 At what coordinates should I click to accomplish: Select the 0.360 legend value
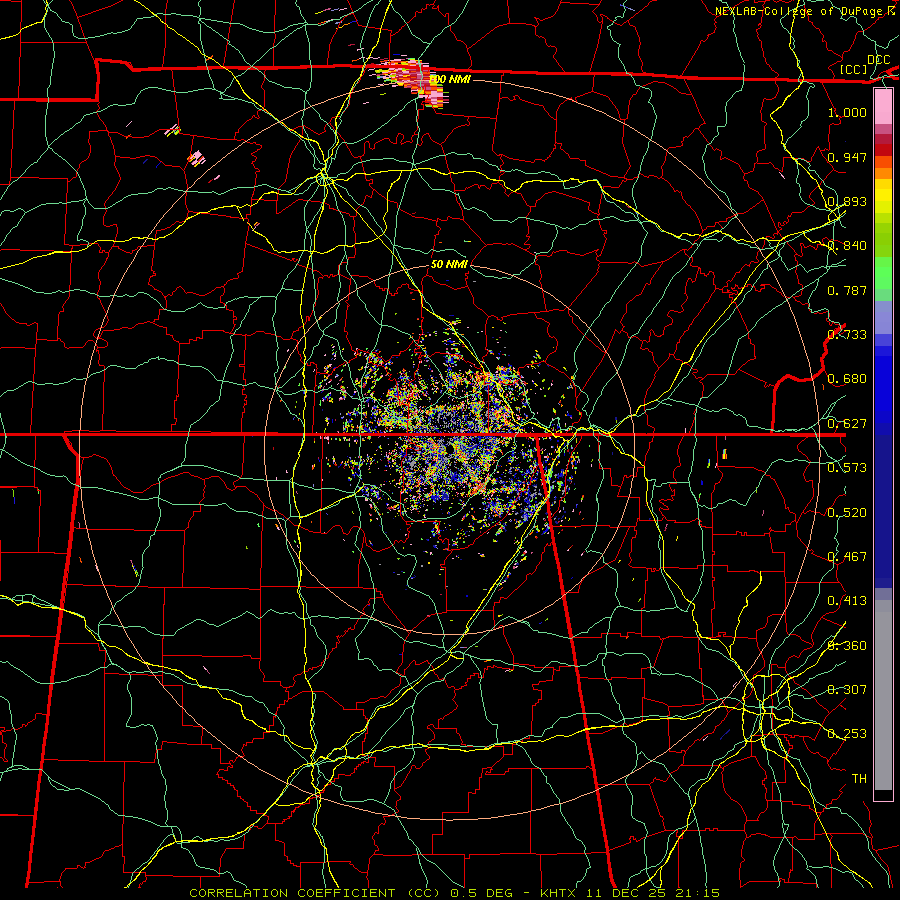click(847, 646)
